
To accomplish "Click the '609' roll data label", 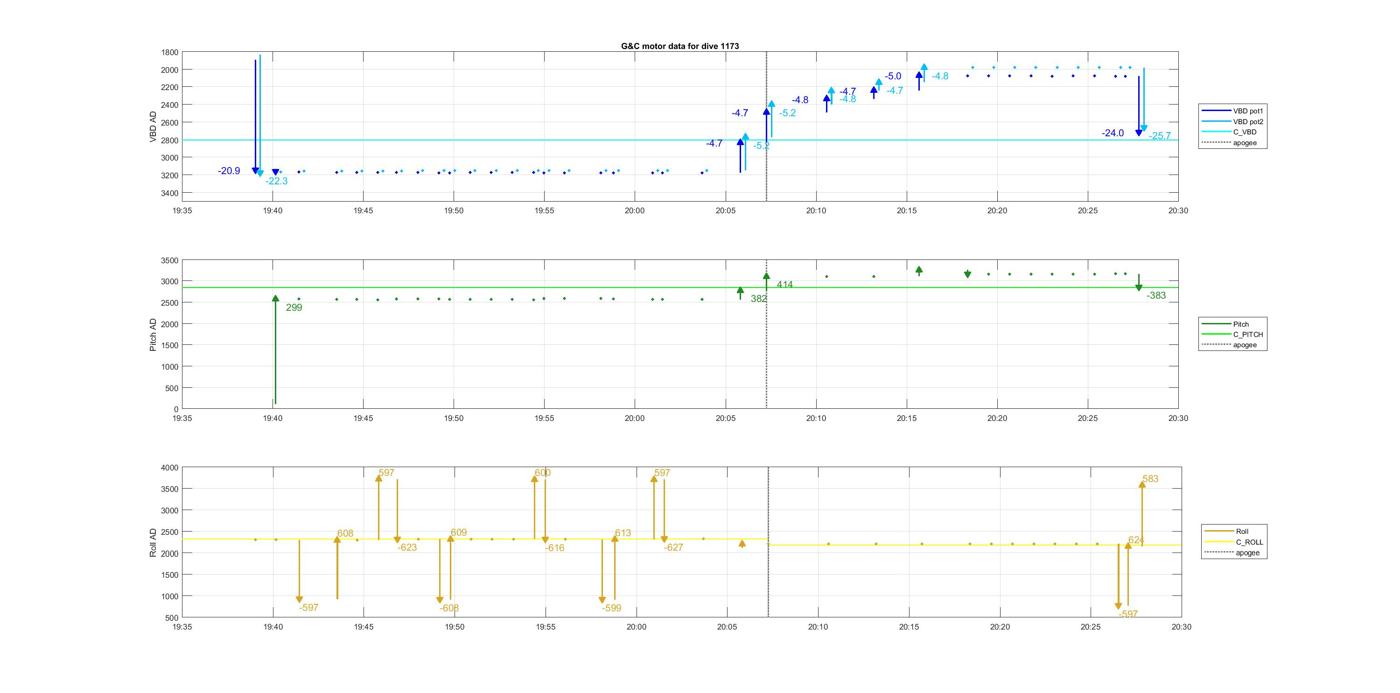I will (x=459, y=533).
